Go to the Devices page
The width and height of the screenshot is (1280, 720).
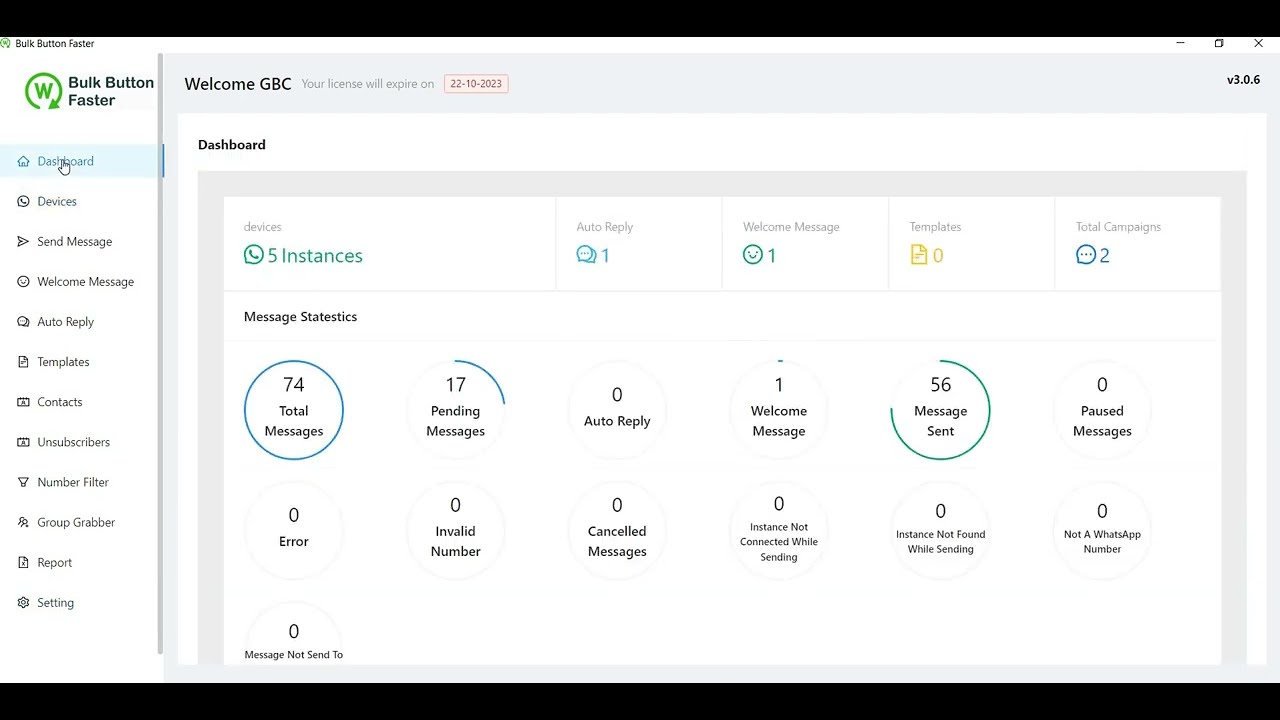click(x=81, y=201)
